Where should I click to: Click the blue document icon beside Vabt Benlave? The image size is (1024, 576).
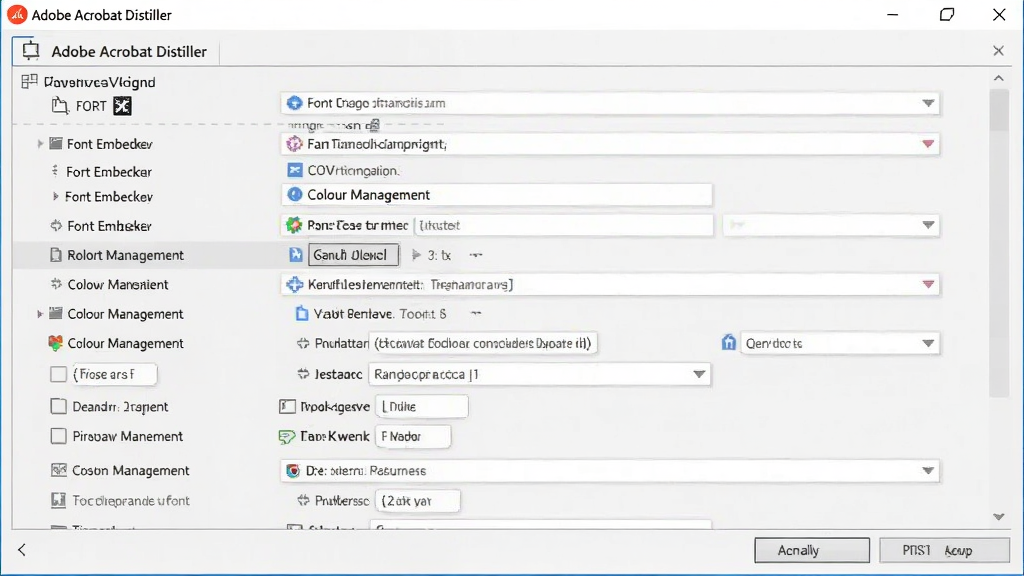302,313
